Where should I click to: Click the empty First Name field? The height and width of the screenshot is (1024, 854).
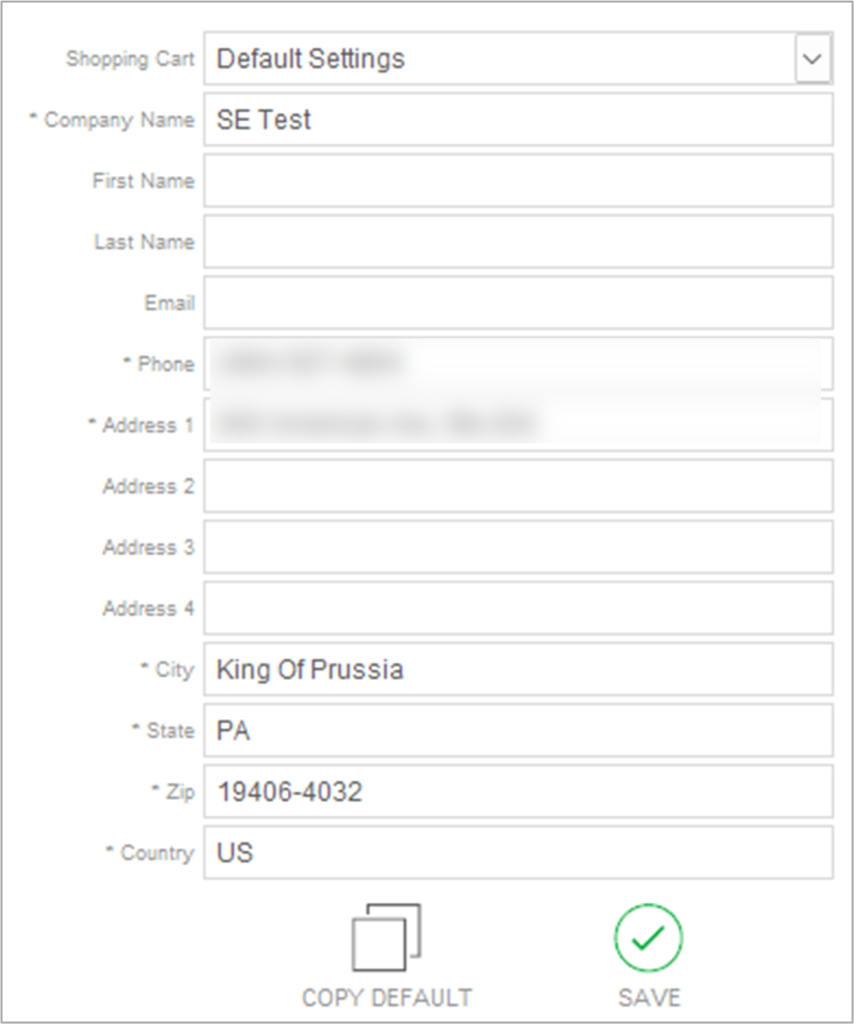coord(517,180)
